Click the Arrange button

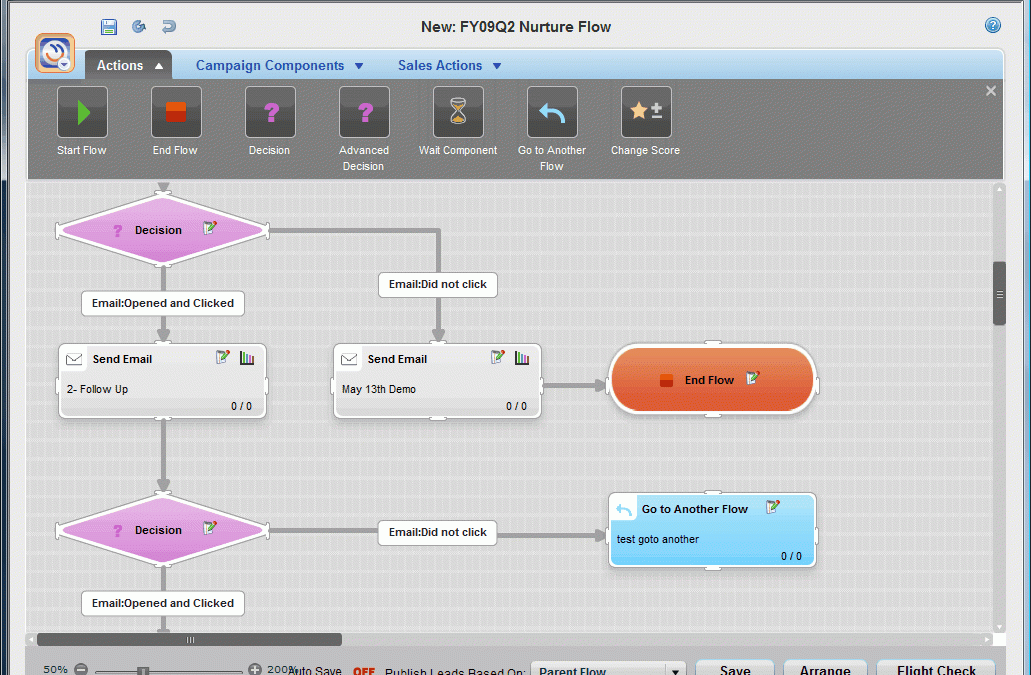[825, 668]
